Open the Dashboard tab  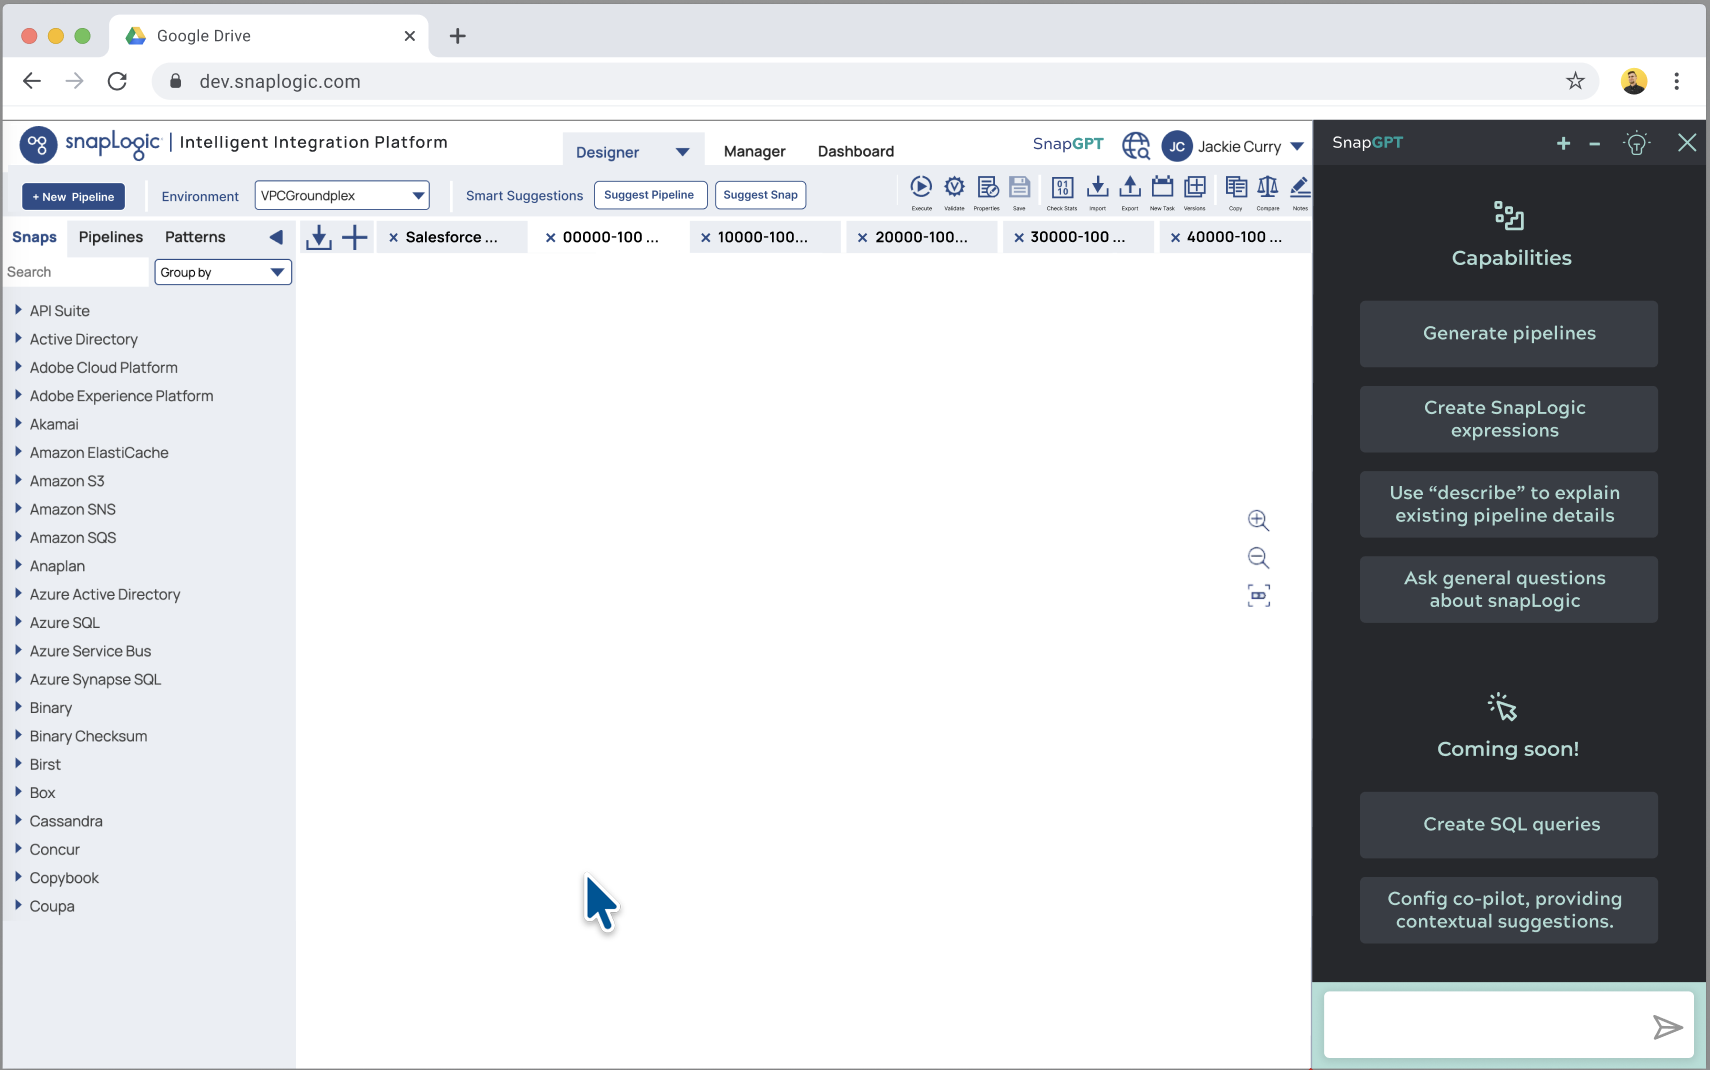click(856, 151)
